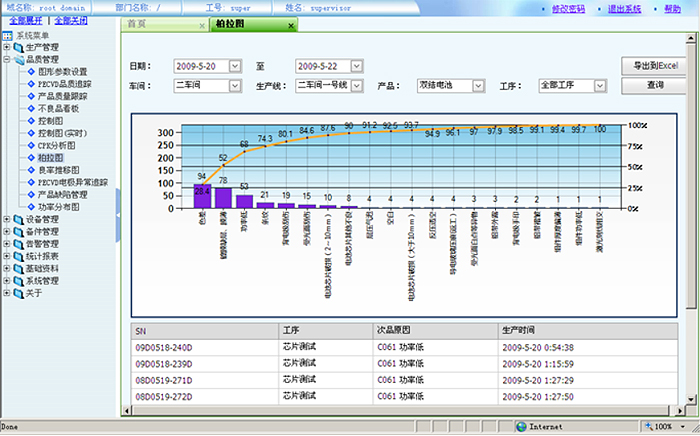Expand the 系统管理 tree node

coord(7,281)
